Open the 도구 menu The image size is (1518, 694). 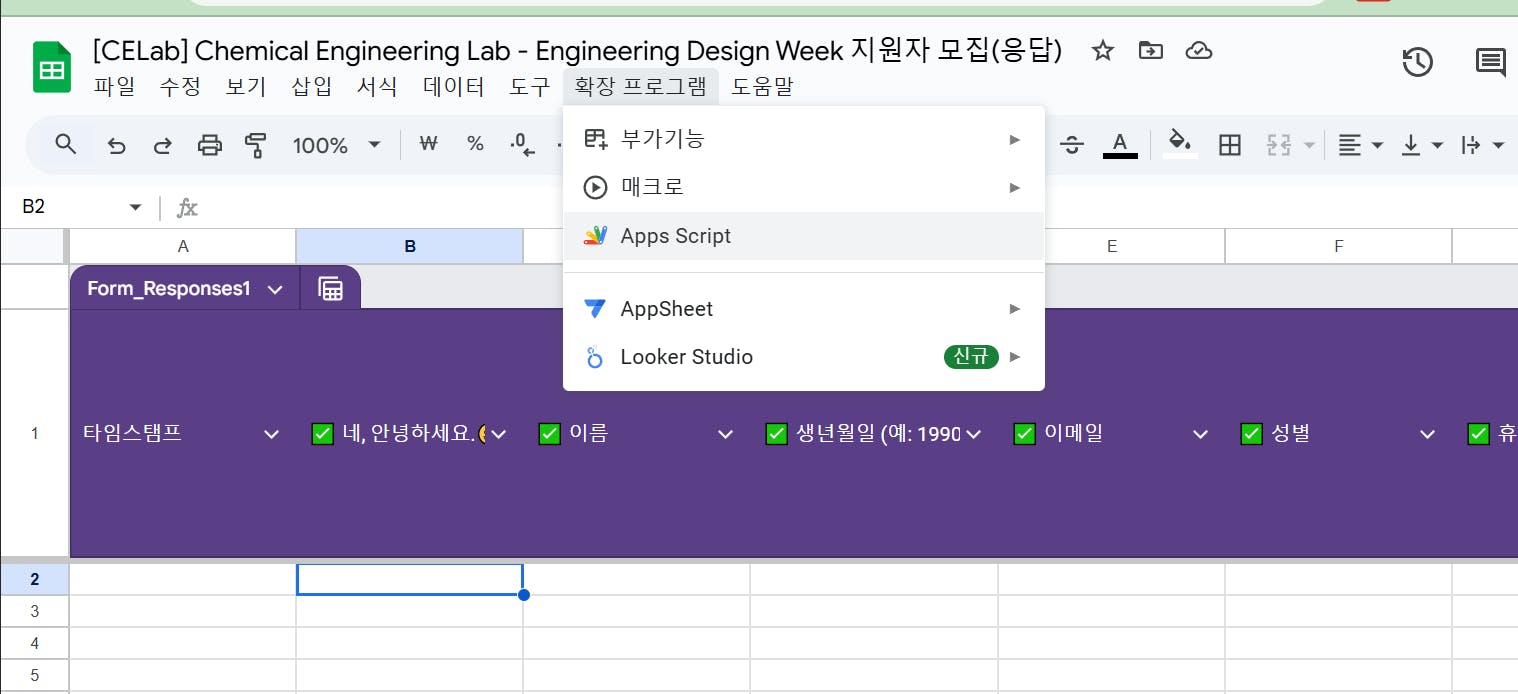(530, 87)
